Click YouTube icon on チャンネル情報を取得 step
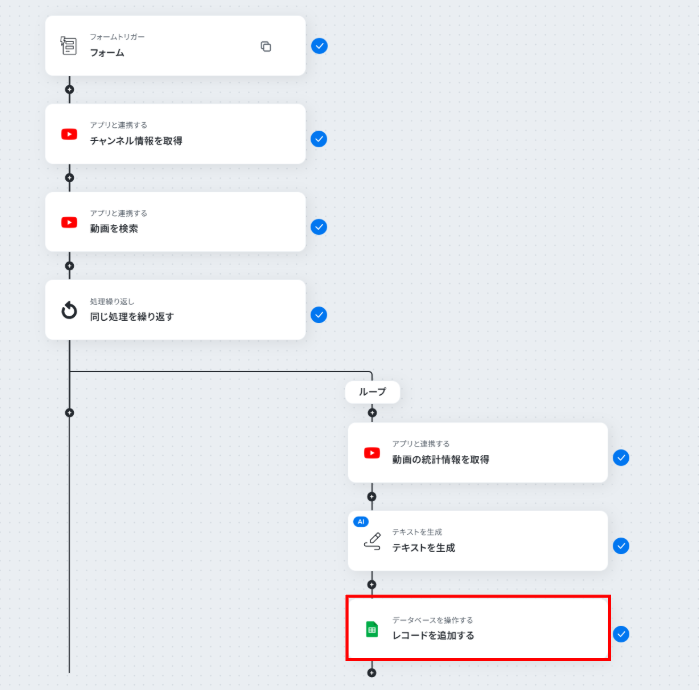The width and height of the screenshot is (699, 690). [x=69, y=134]
